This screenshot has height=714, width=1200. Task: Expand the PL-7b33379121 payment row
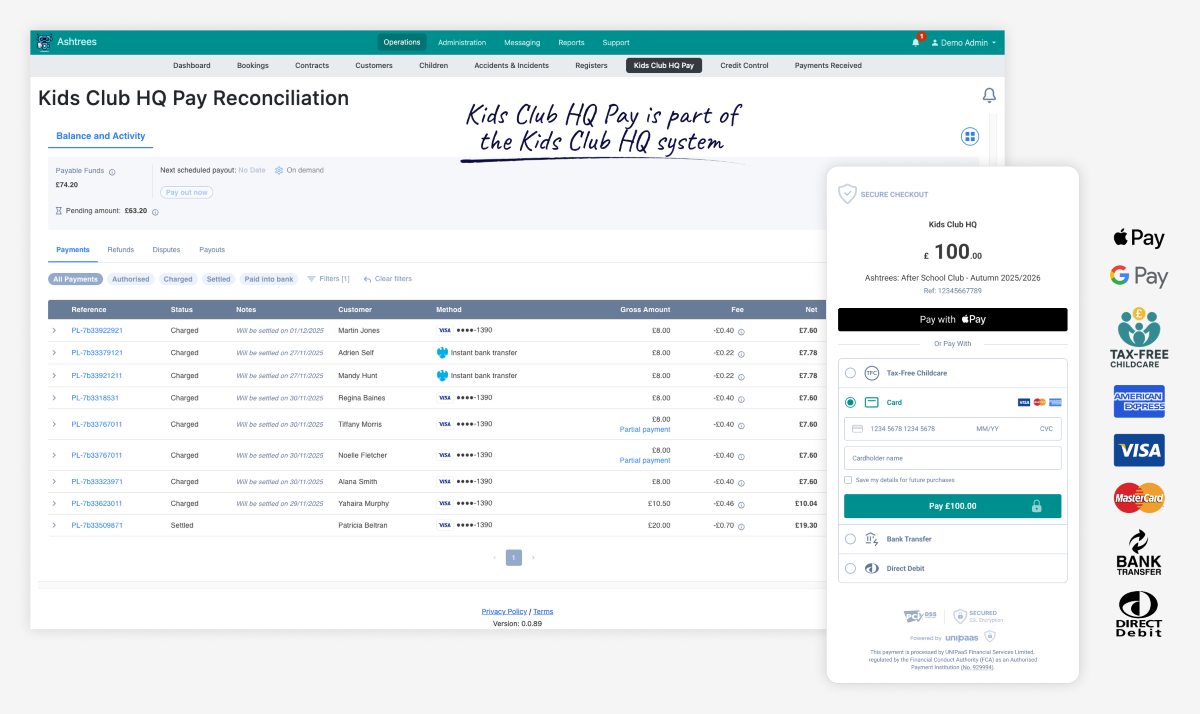[54, 352]
